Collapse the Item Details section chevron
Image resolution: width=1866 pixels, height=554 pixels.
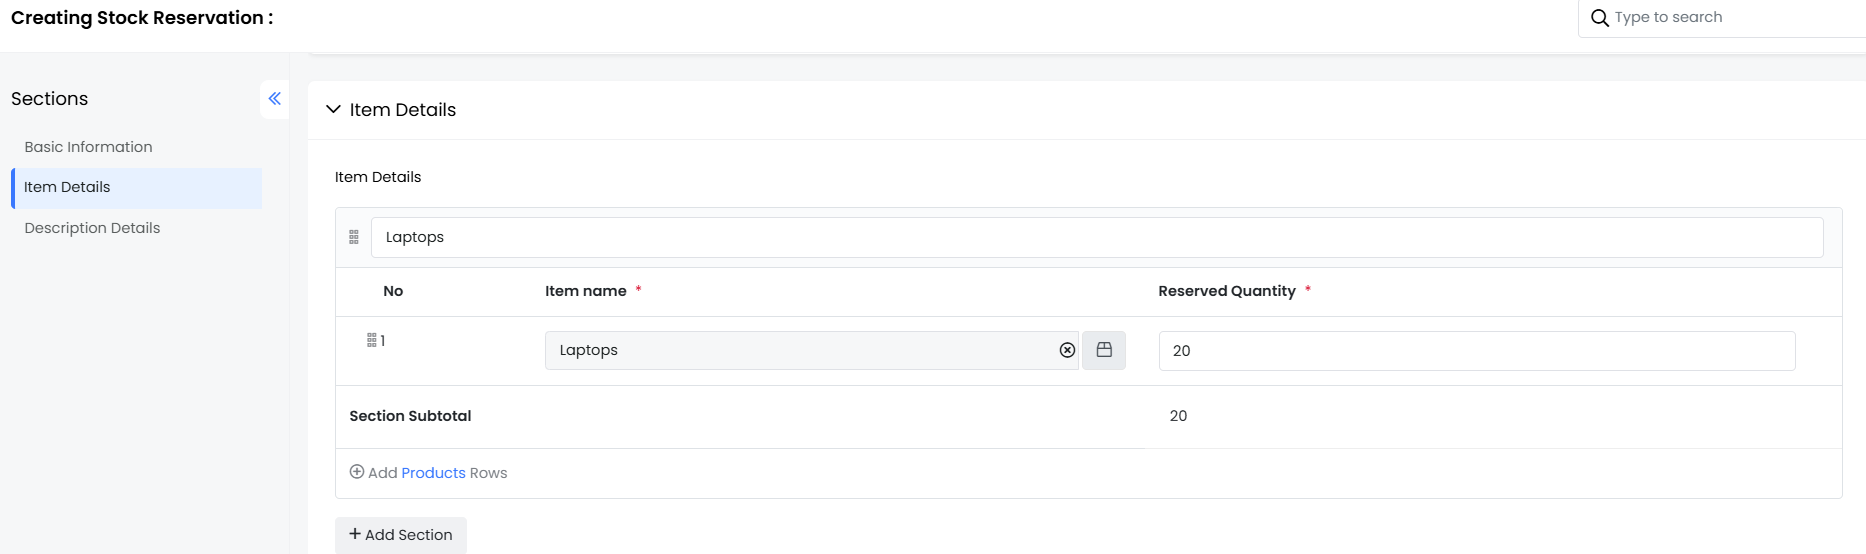pyautogui.click(x=333, y=109)
